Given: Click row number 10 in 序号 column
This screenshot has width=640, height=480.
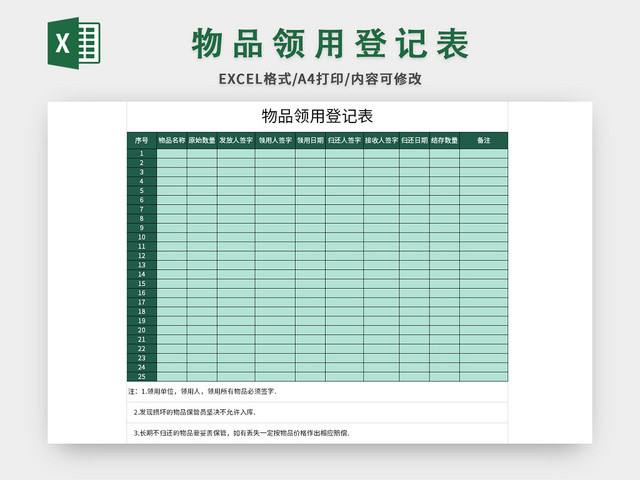Looking at the screenshot, I should (142, 237).
